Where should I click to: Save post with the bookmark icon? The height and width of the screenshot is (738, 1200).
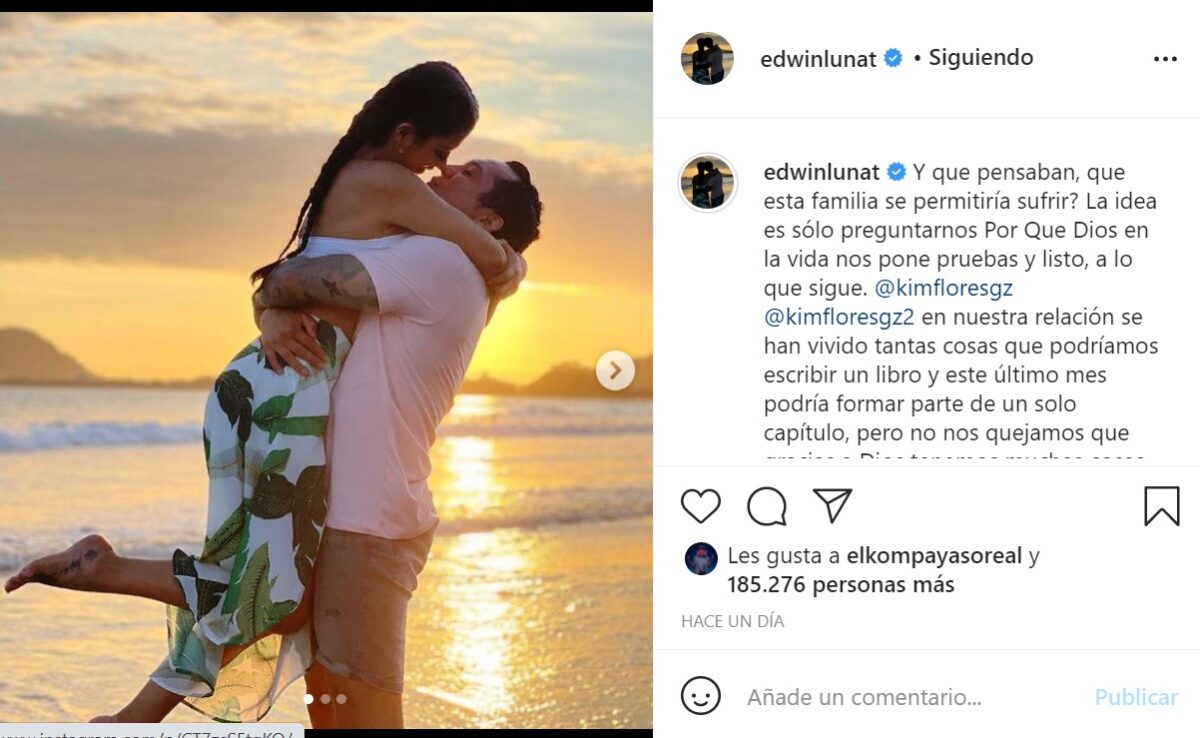click(1161, 506)
